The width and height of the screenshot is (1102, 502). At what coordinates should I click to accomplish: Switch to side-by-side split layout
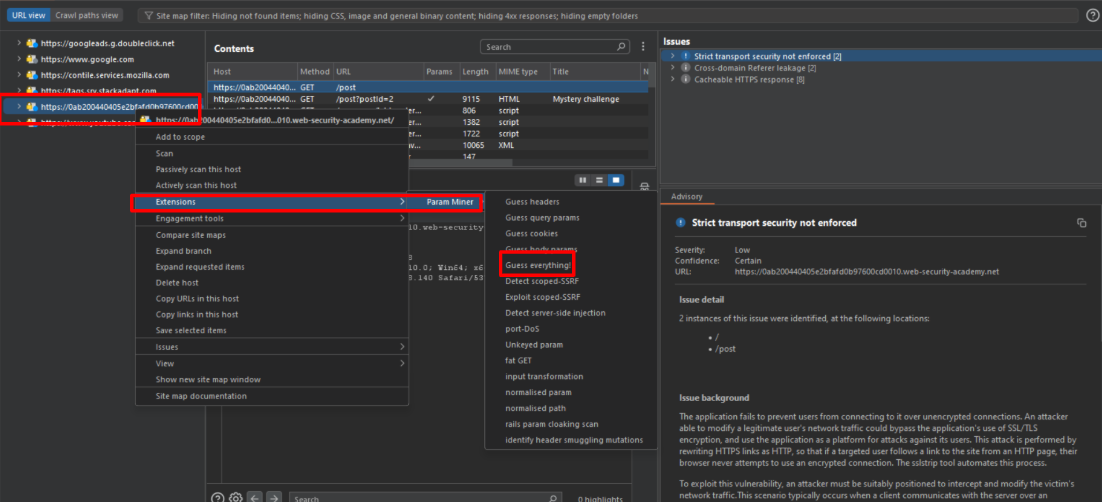tap(582, 180)
